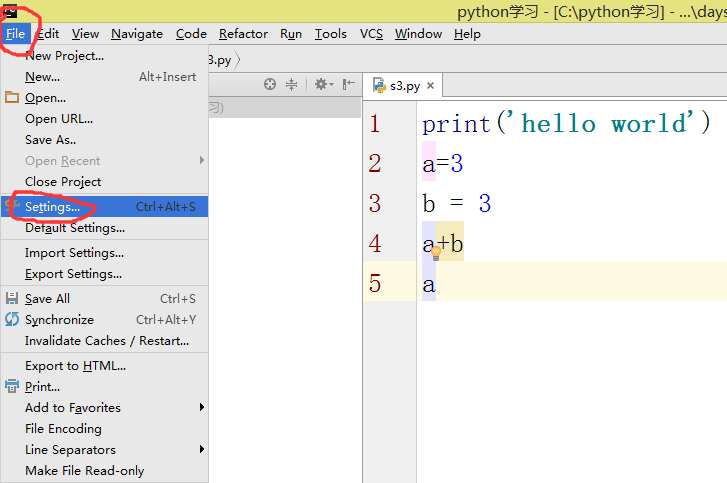Click the collapse all icon in project panel
The image size is (727, 483).
pyautogui.click(x=291, y=84)
